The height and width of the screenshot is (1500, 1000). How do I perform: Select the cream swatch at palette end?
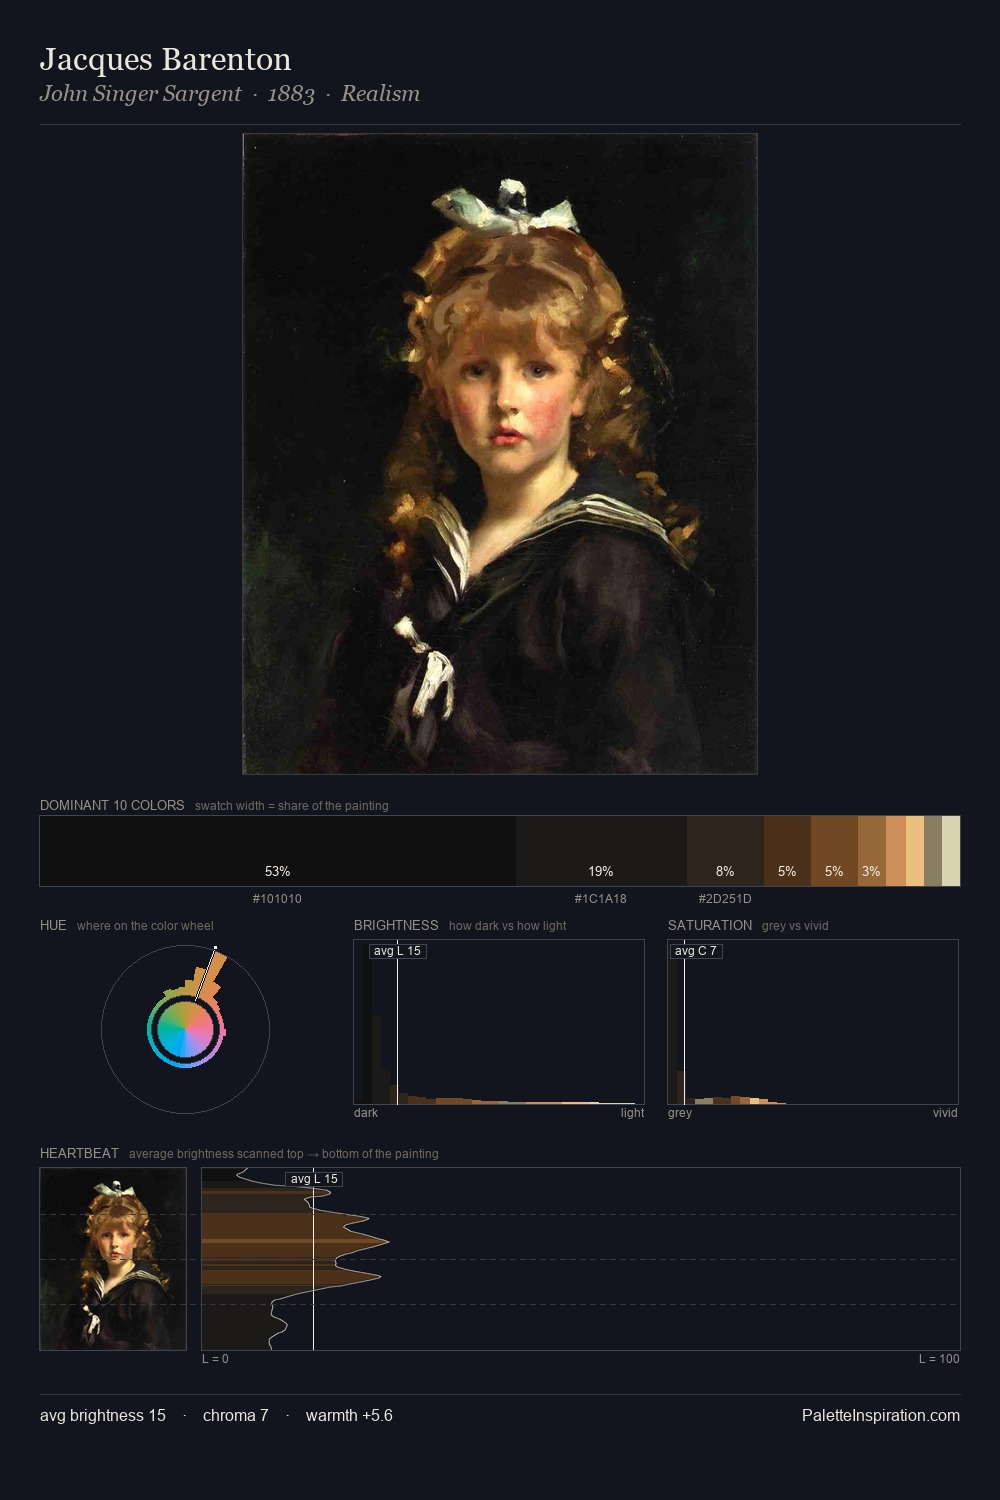pos(951,851)
